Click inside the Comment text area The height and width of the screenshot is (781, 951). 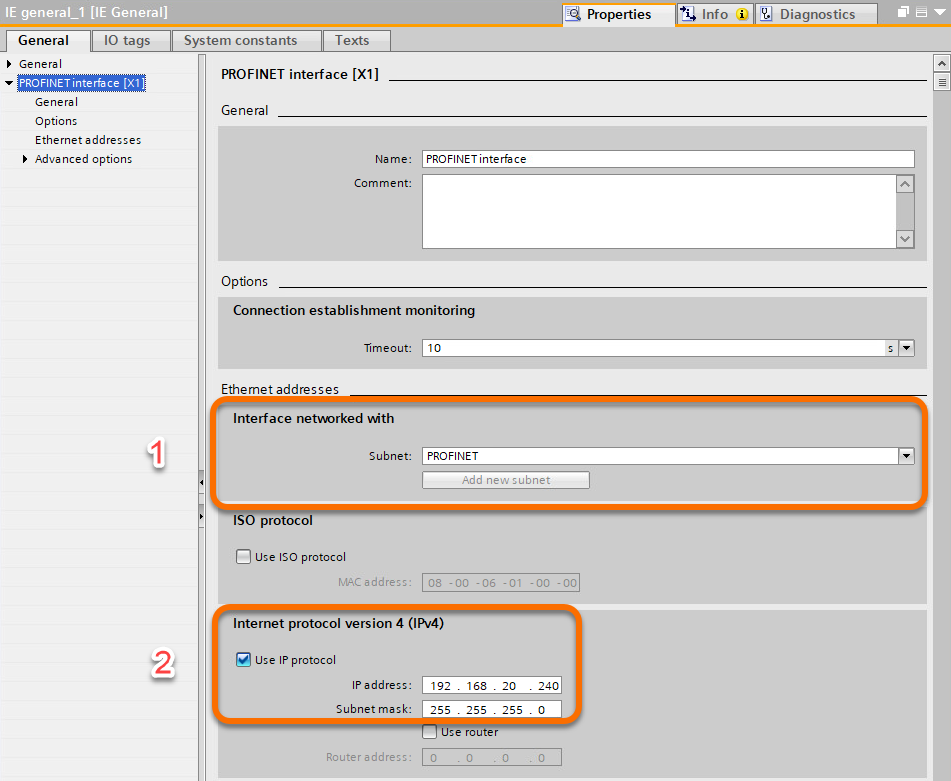(659, 212)
